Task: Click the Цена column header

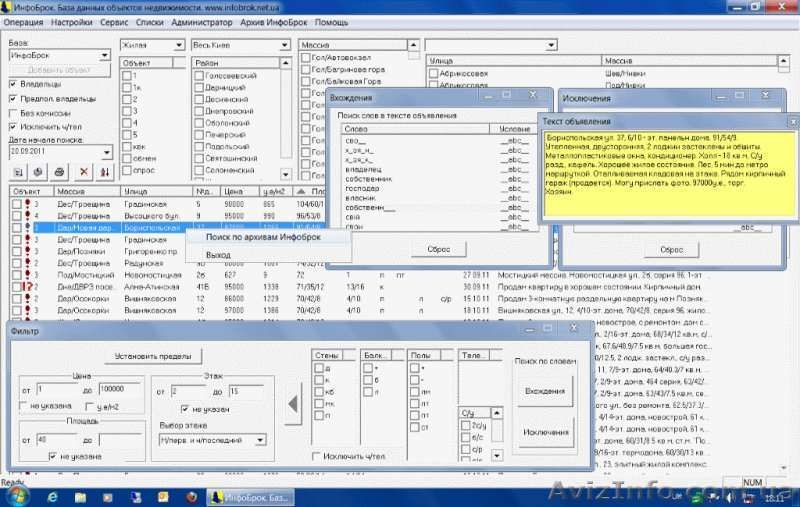Action: click(234, 190)
